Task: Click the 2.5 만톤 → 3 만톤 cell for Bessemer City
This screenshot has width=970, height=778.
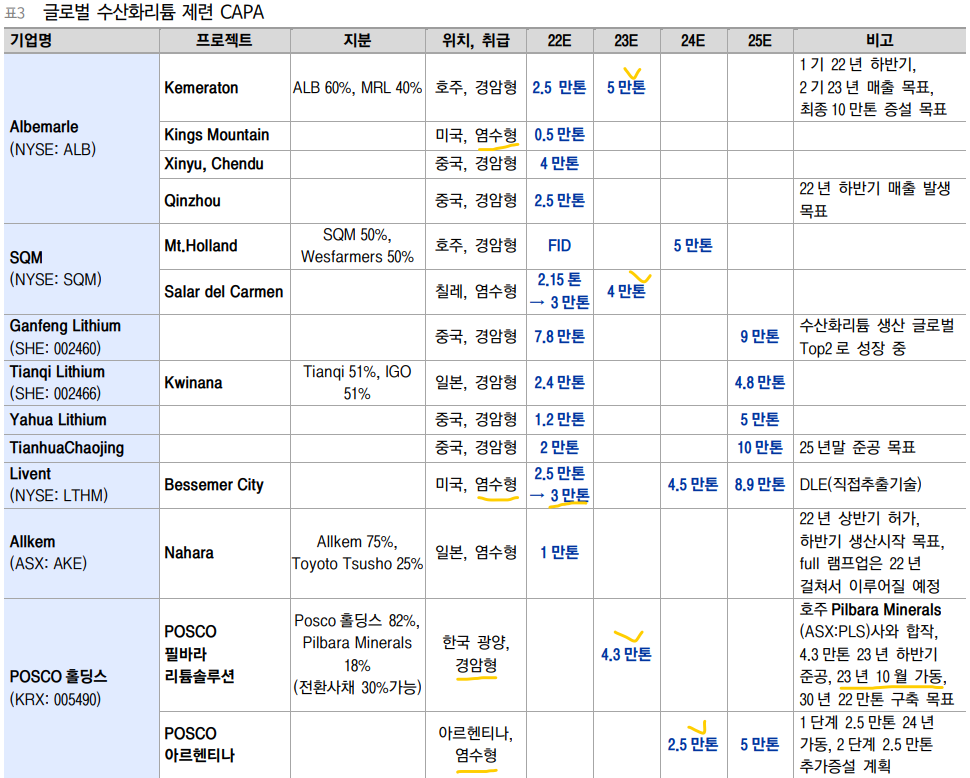Action: click(559, 485)
